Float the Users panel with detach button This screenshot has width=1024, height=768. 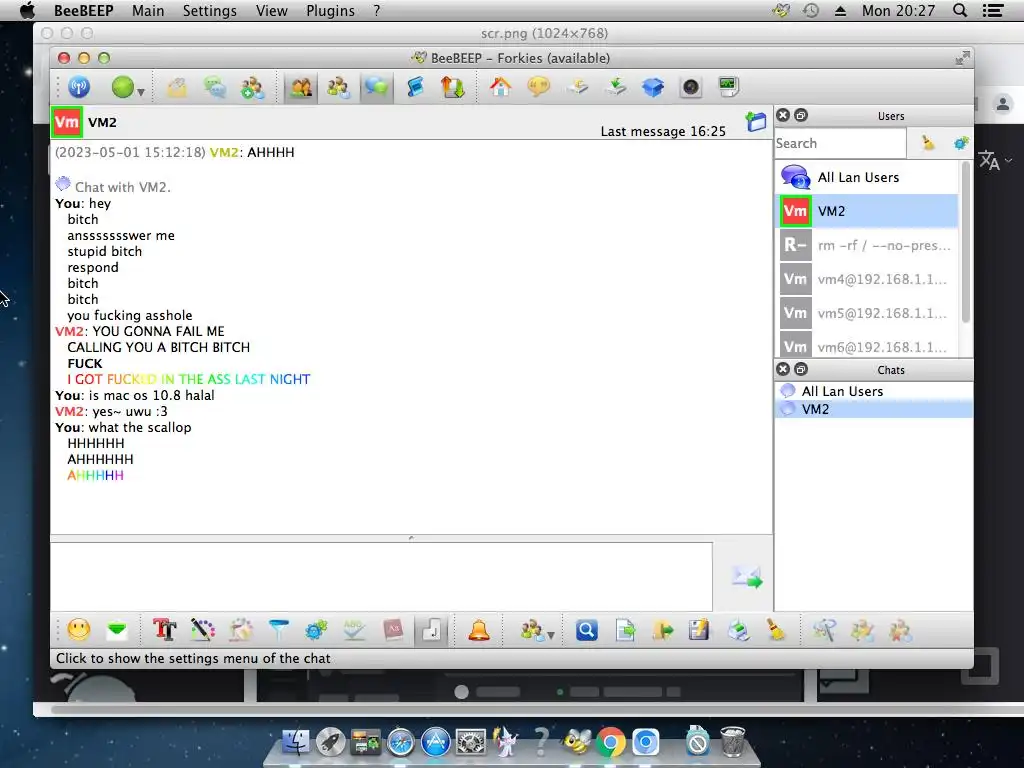point(801,115)
